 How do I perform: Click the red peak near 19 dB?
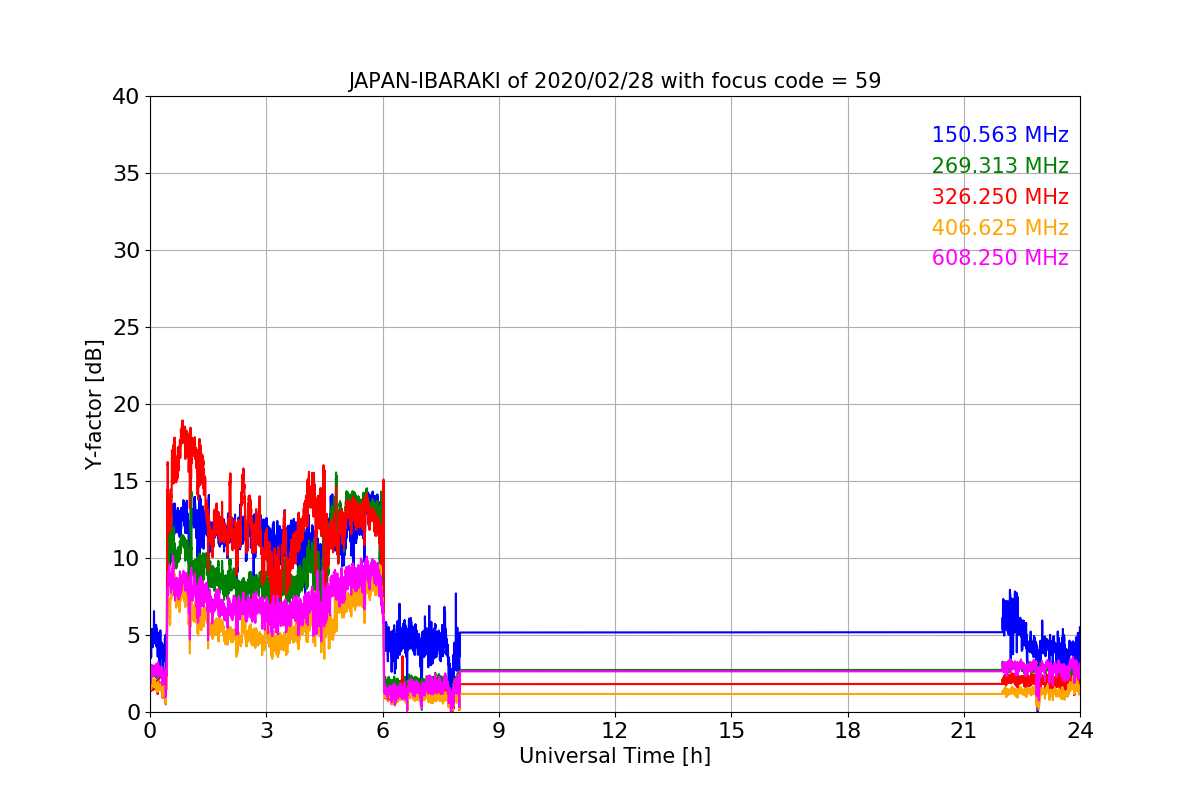(182, 424)
